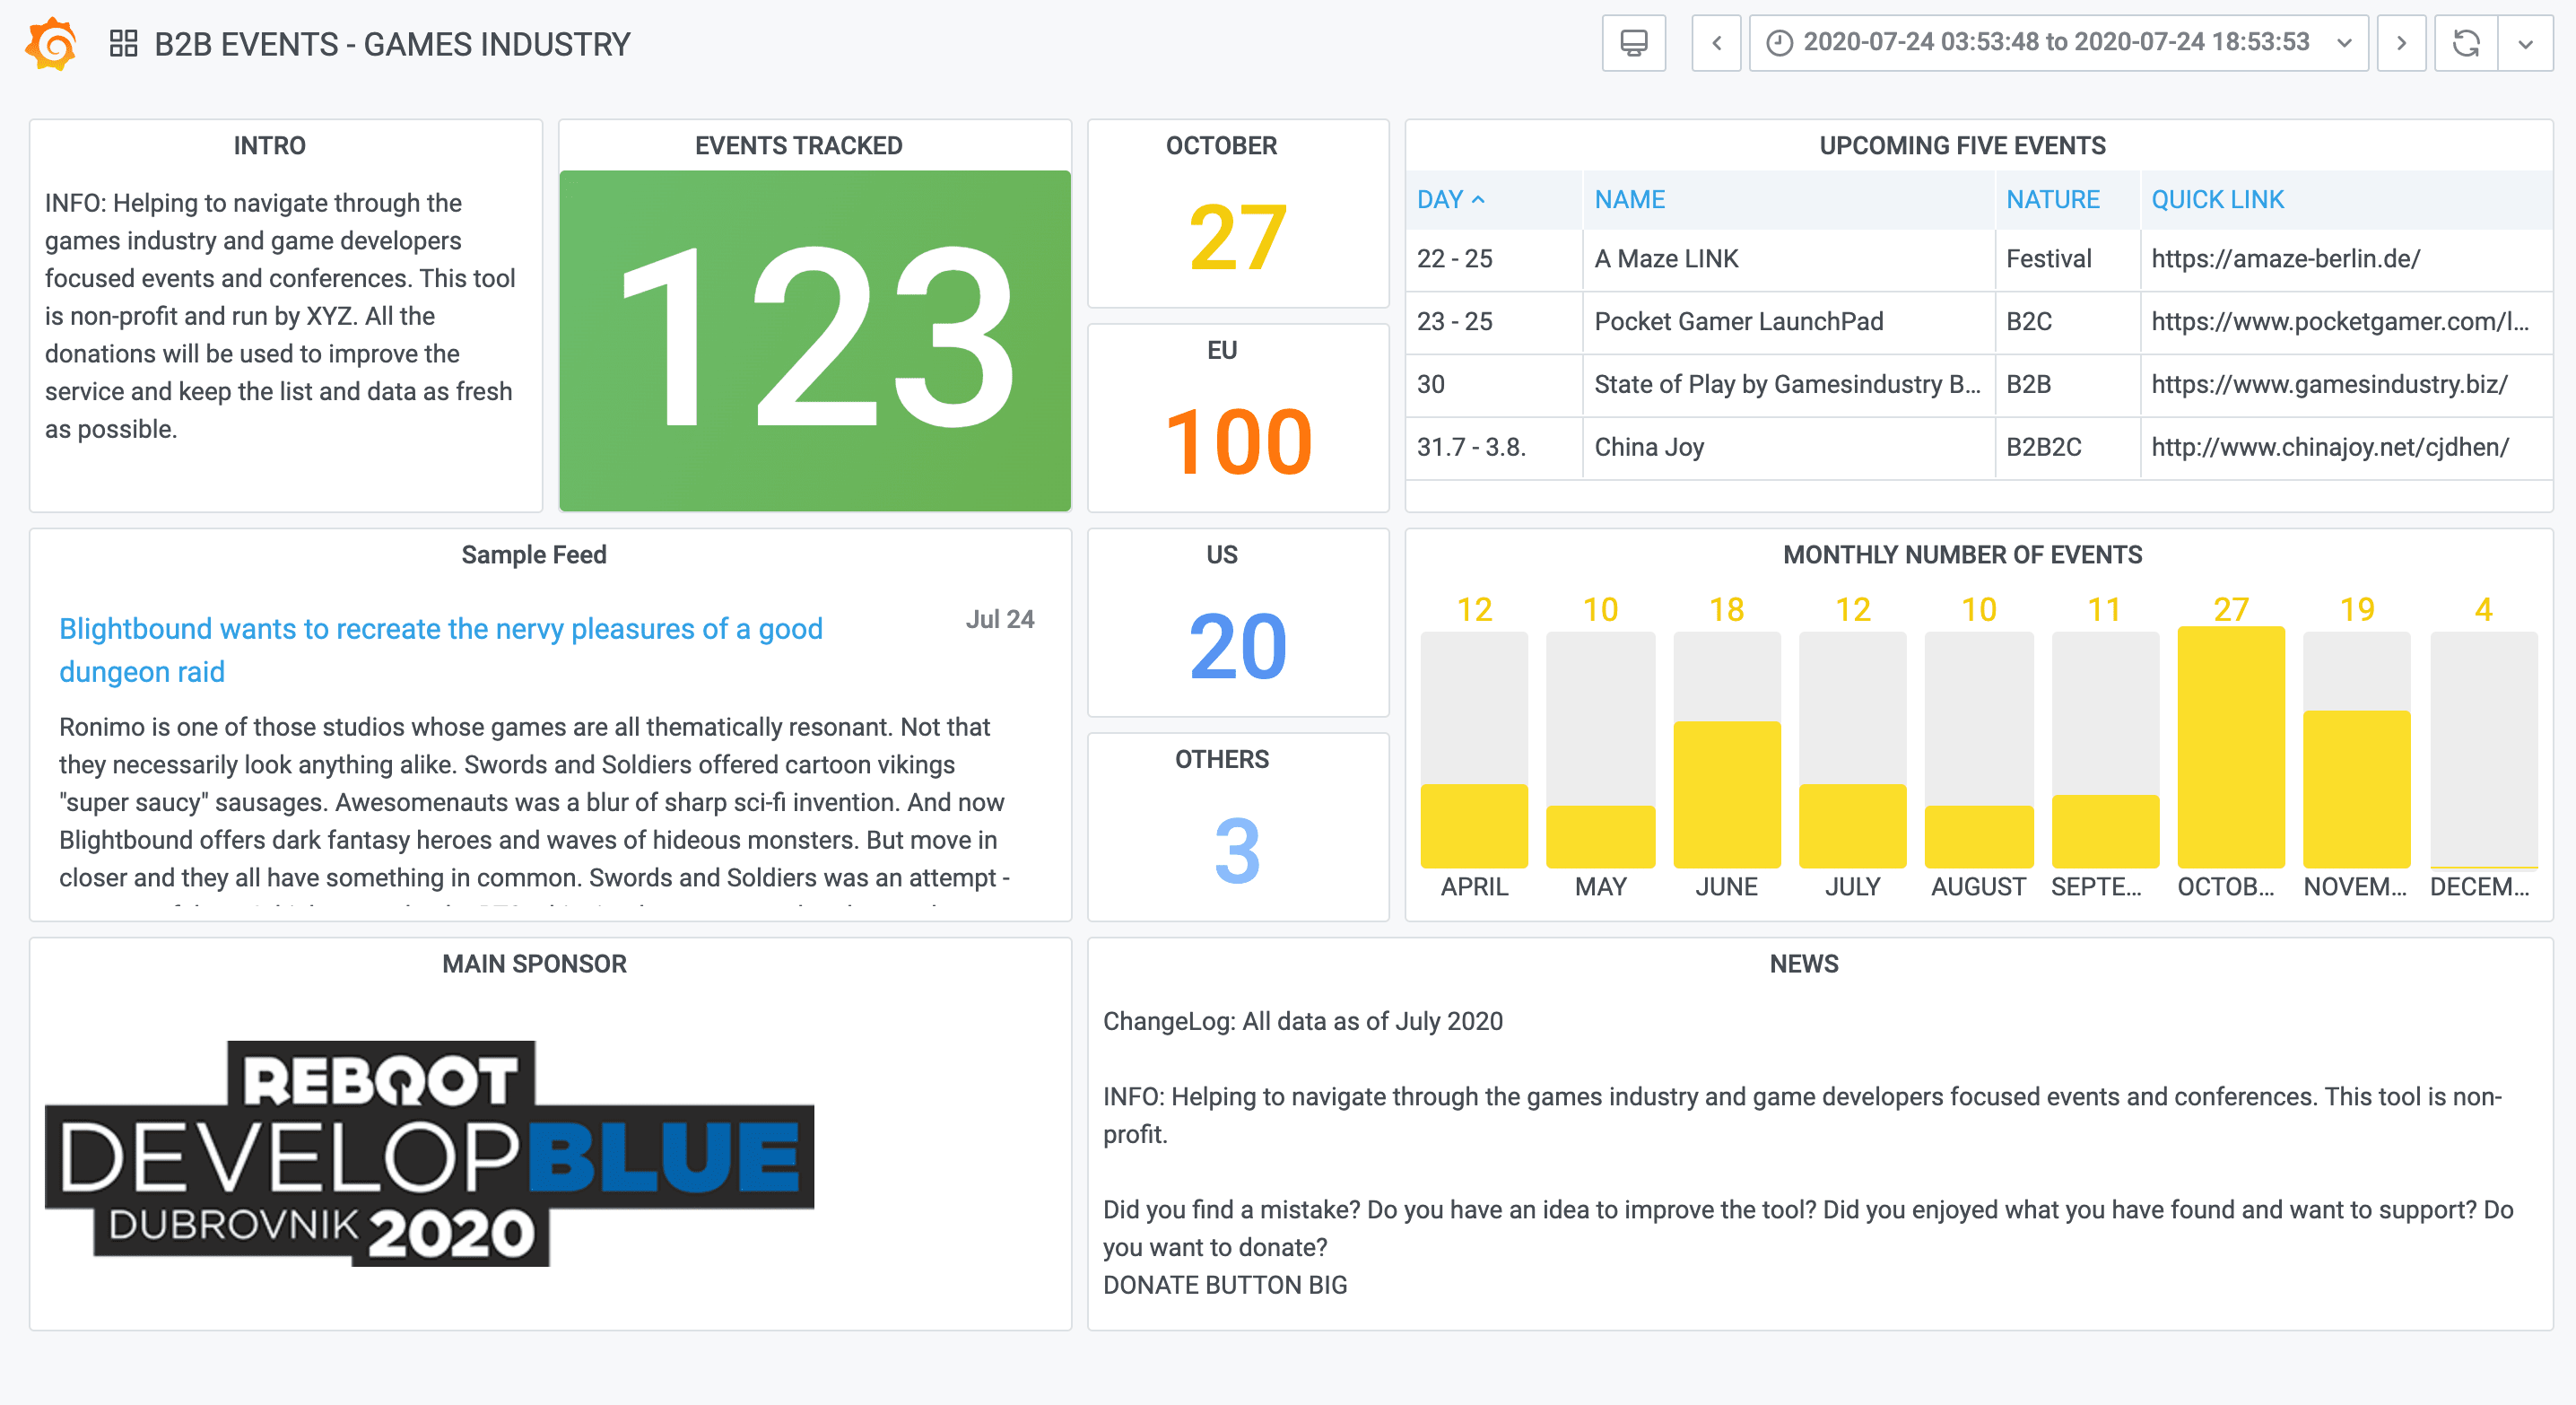Screen dimensions: 2576x1405
Task: Click the NOVEMBER bar in monthly chart
Action: [2357, 789]
